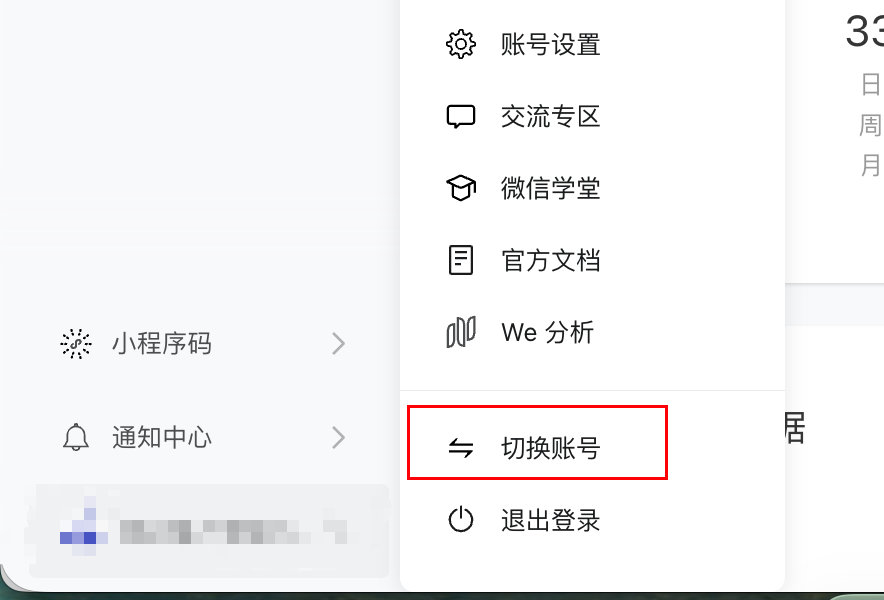
Task: Click the graduation cap icon for 微信学堂
Action: click(461, 188)
